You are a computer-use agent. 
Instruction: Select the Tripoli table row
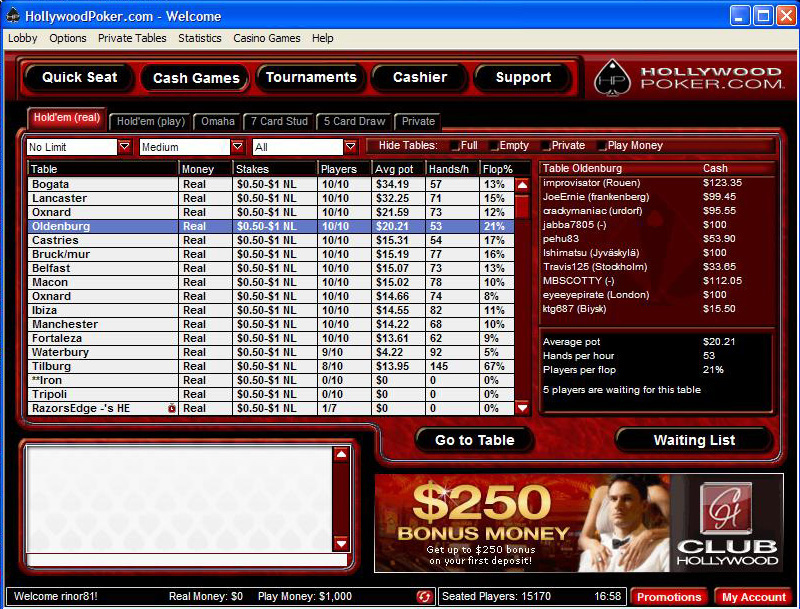click(271, 394)
